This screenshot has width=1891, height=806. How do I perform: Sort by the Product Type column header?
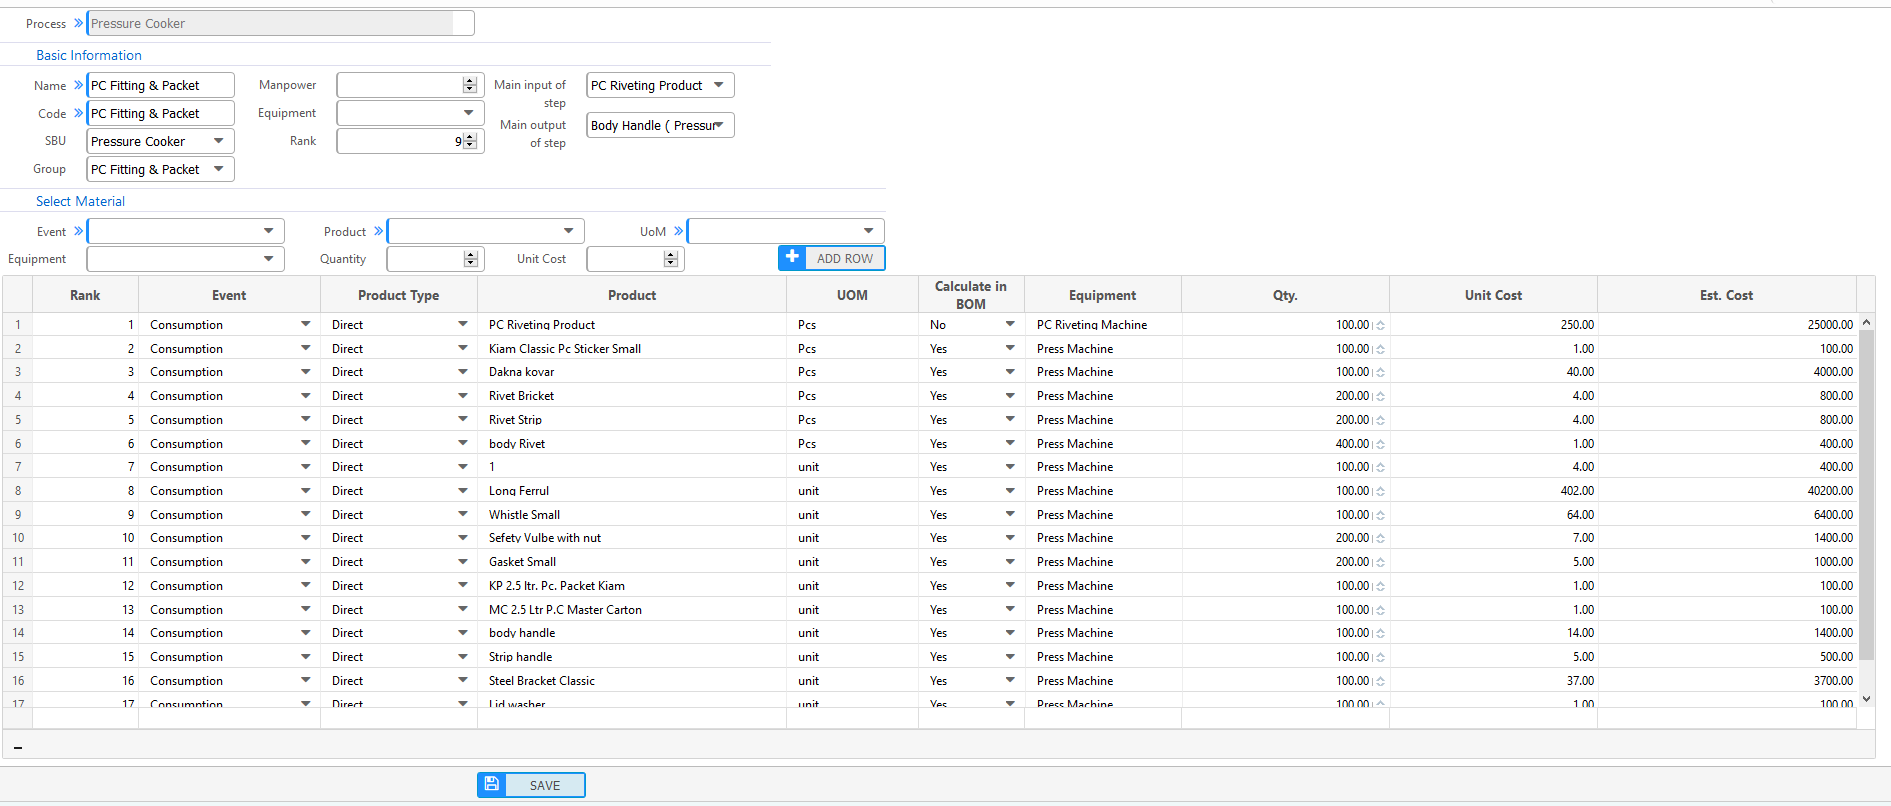398,295
